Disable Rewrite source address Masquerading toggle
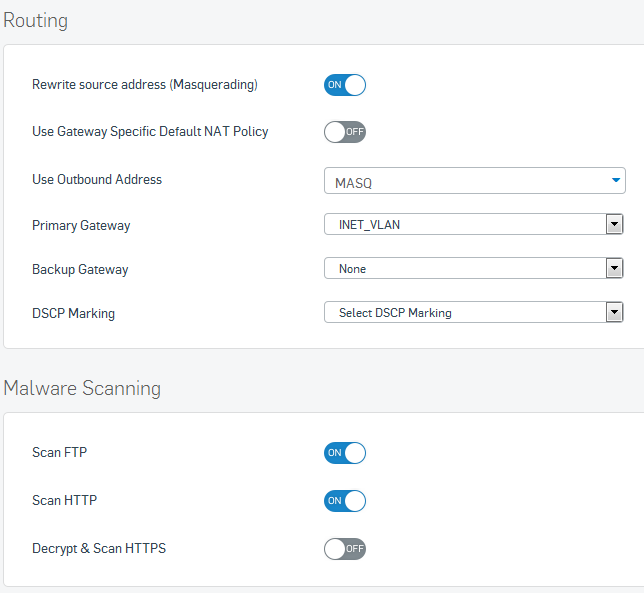This screenshot has width=644, height=593. [x=345, y=85]
